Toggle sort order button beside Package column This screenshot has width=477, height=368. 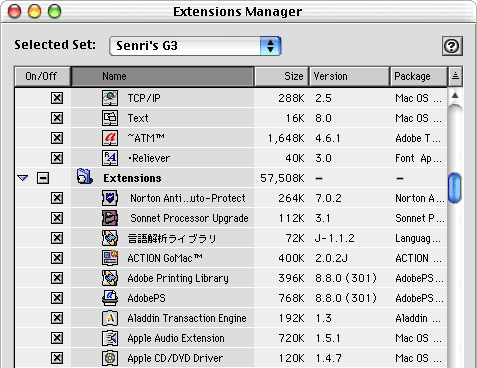pos(455,76)
